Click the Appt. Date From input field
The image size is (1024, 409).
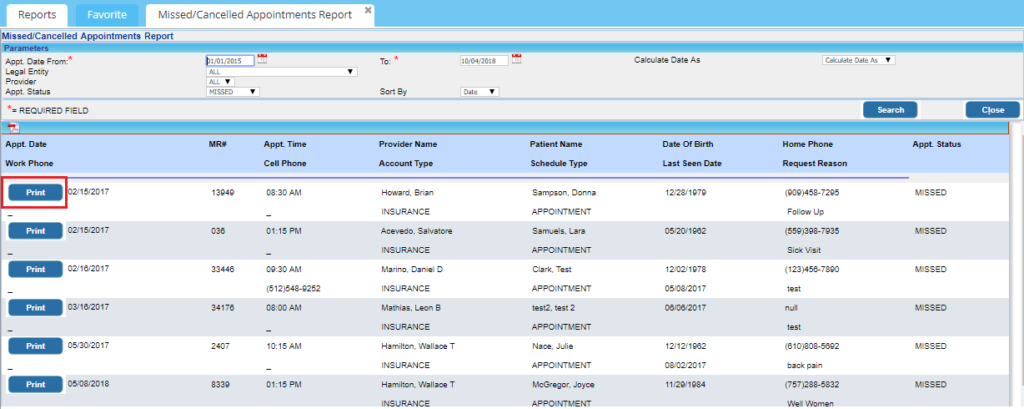tap(230, 61)
